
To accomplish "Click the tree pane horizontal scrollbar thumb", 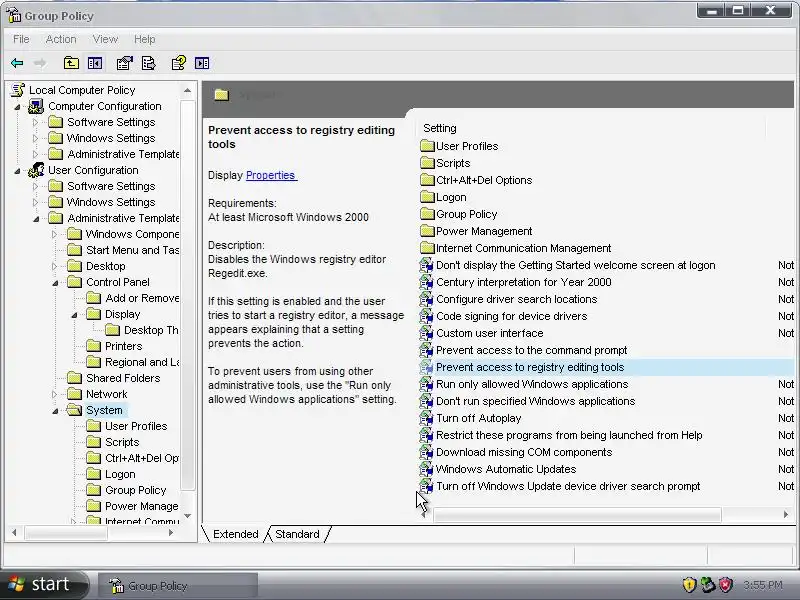I will (x=66, y=533).
